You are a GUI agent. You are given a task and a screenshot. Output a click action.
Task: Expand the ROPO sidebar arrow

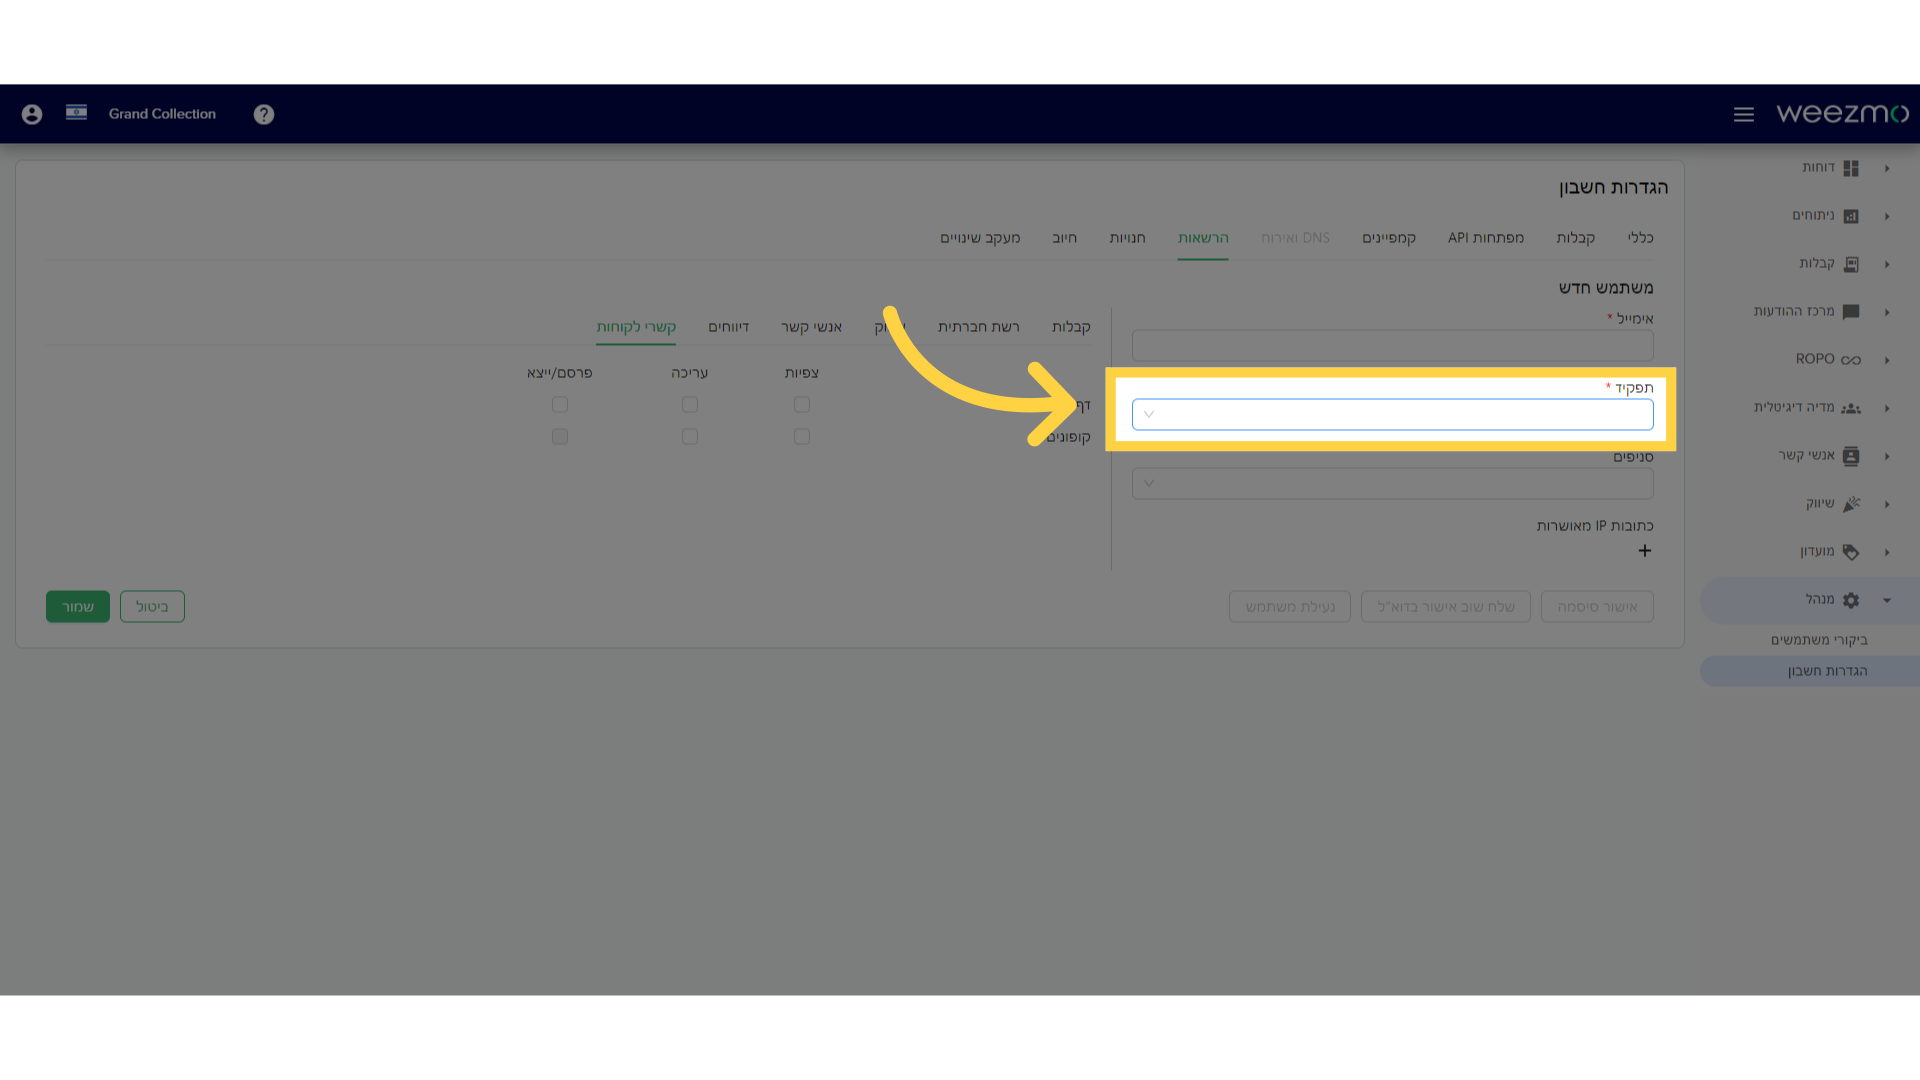(1887, 360)
